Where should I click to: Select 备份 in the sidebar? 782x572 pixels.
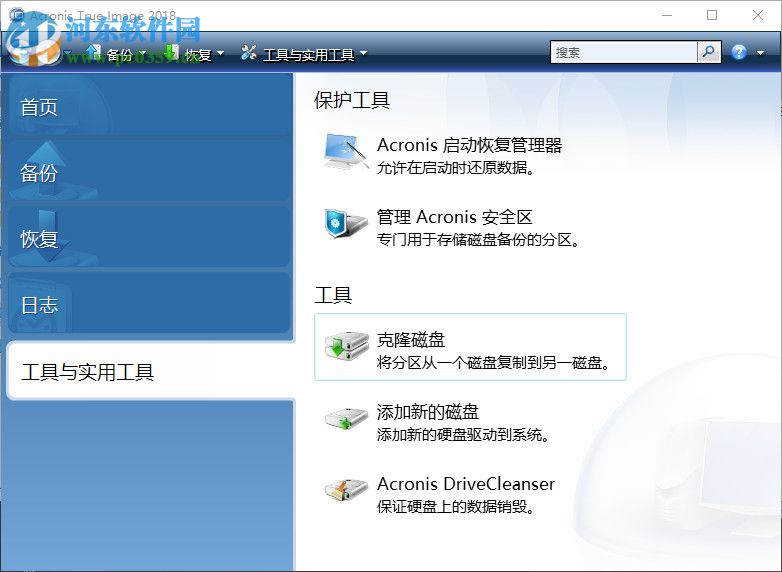pyautogui.click(x=149, y=172)
